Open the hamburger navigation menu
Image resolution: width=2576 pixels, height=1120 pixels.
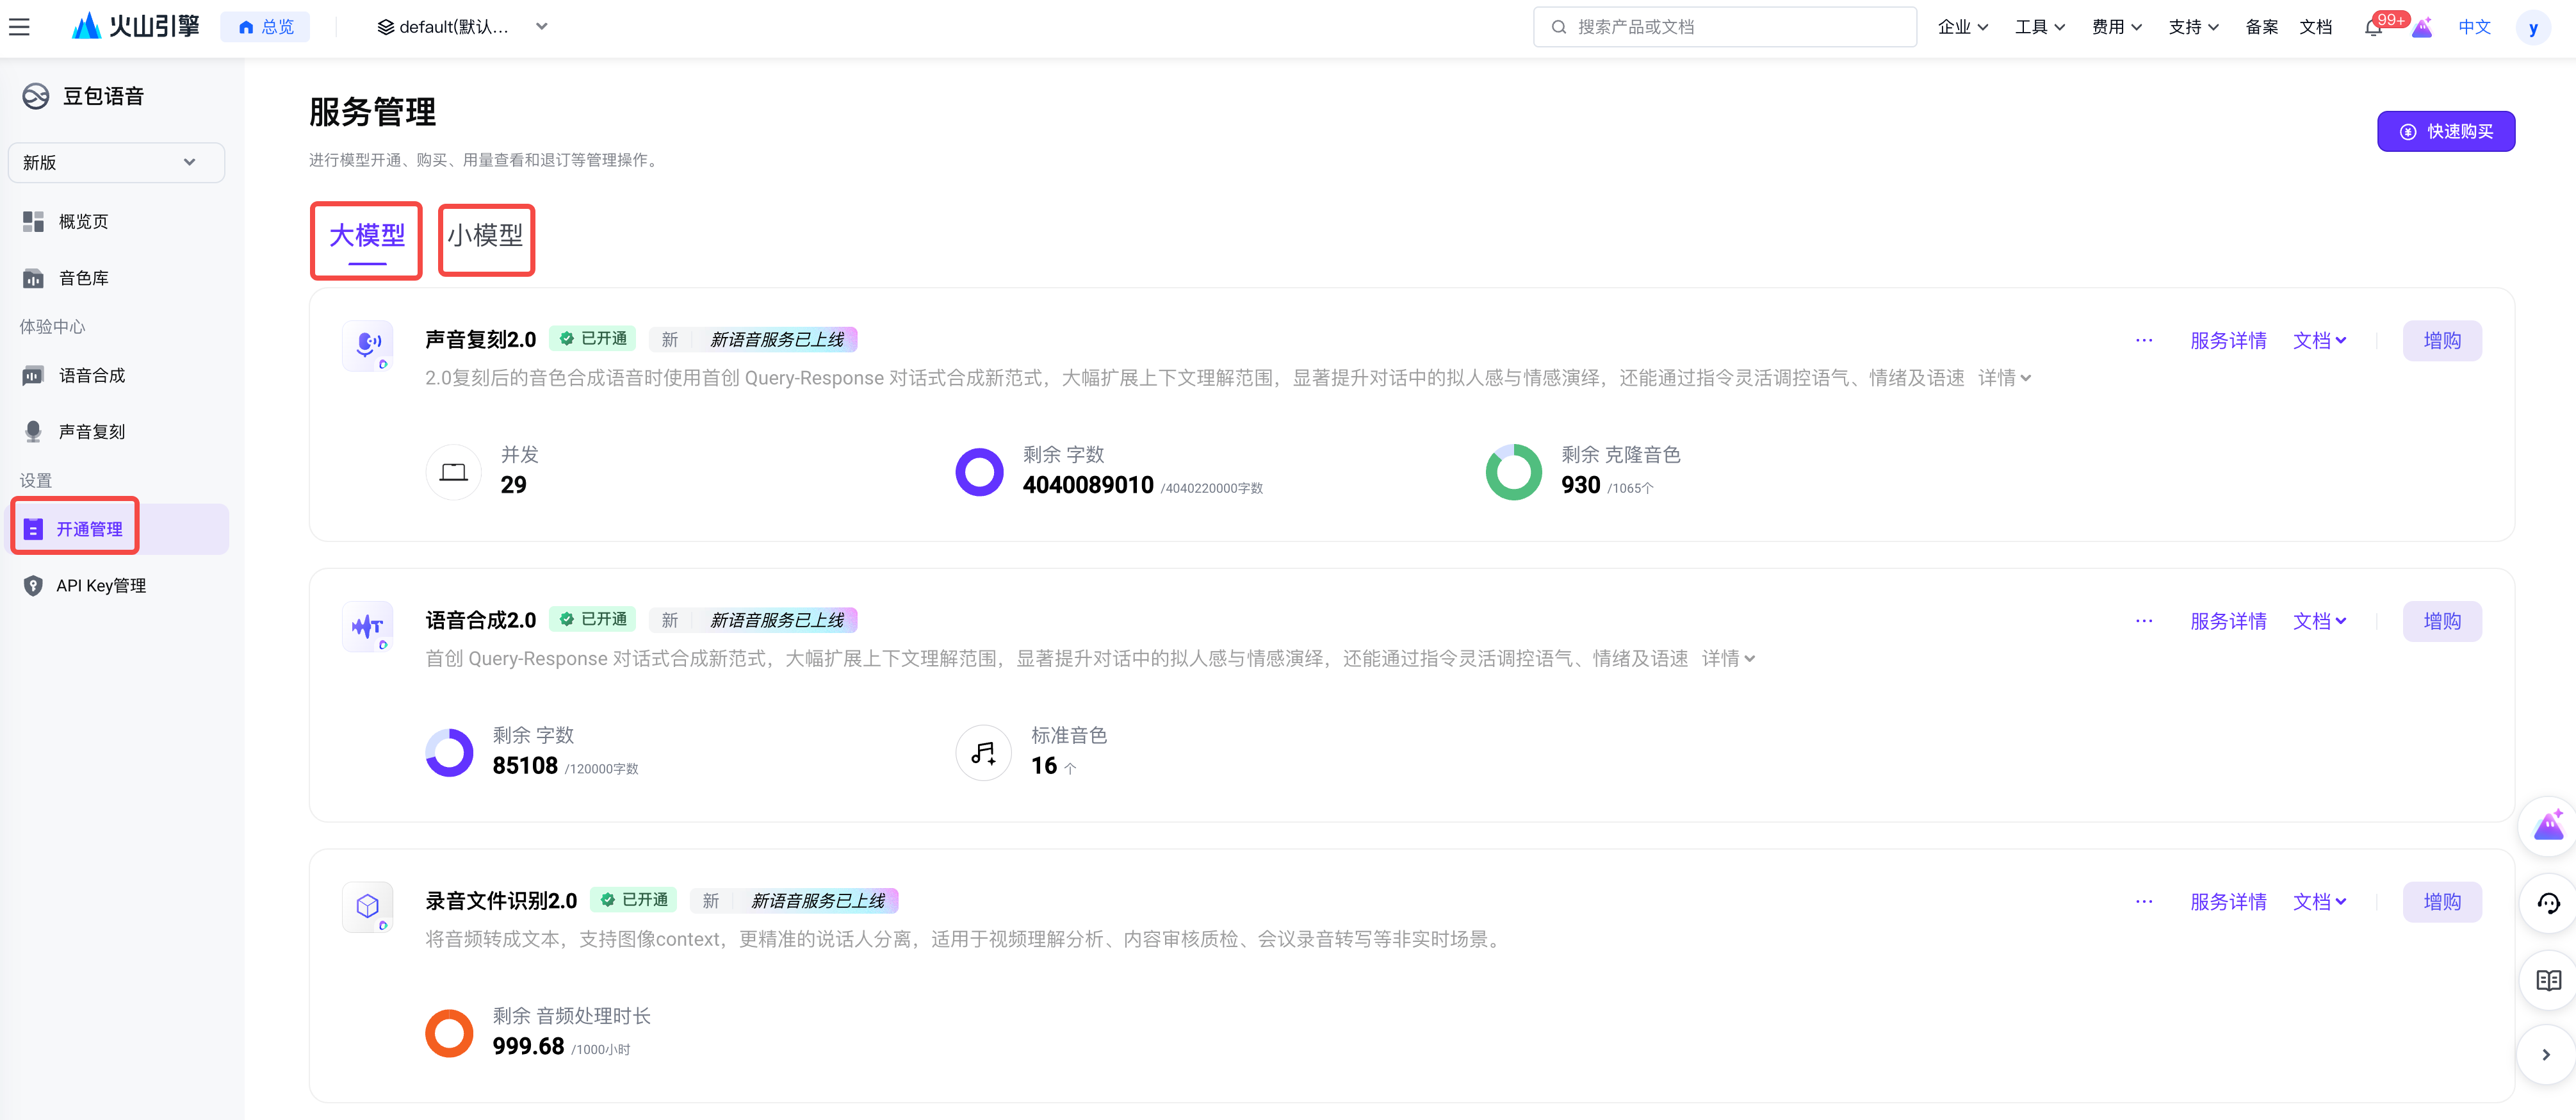coord(19,27)
